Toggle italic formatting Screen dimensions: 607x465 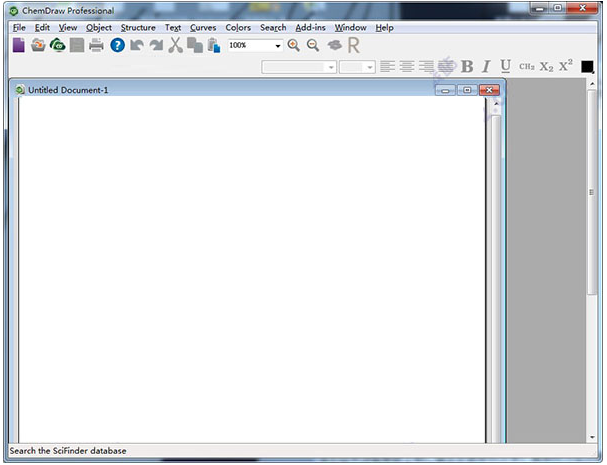point(486,67)
